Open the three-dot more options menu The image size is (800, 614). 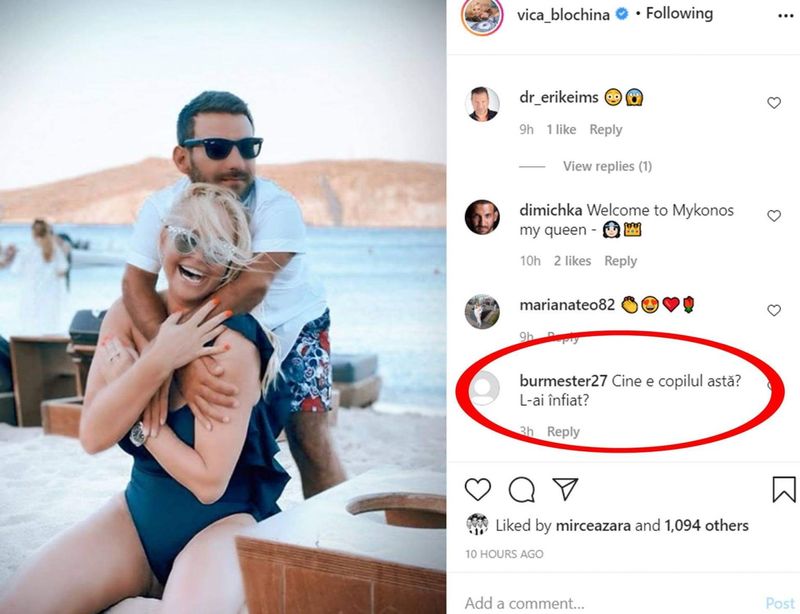click(x=783, y=16)
